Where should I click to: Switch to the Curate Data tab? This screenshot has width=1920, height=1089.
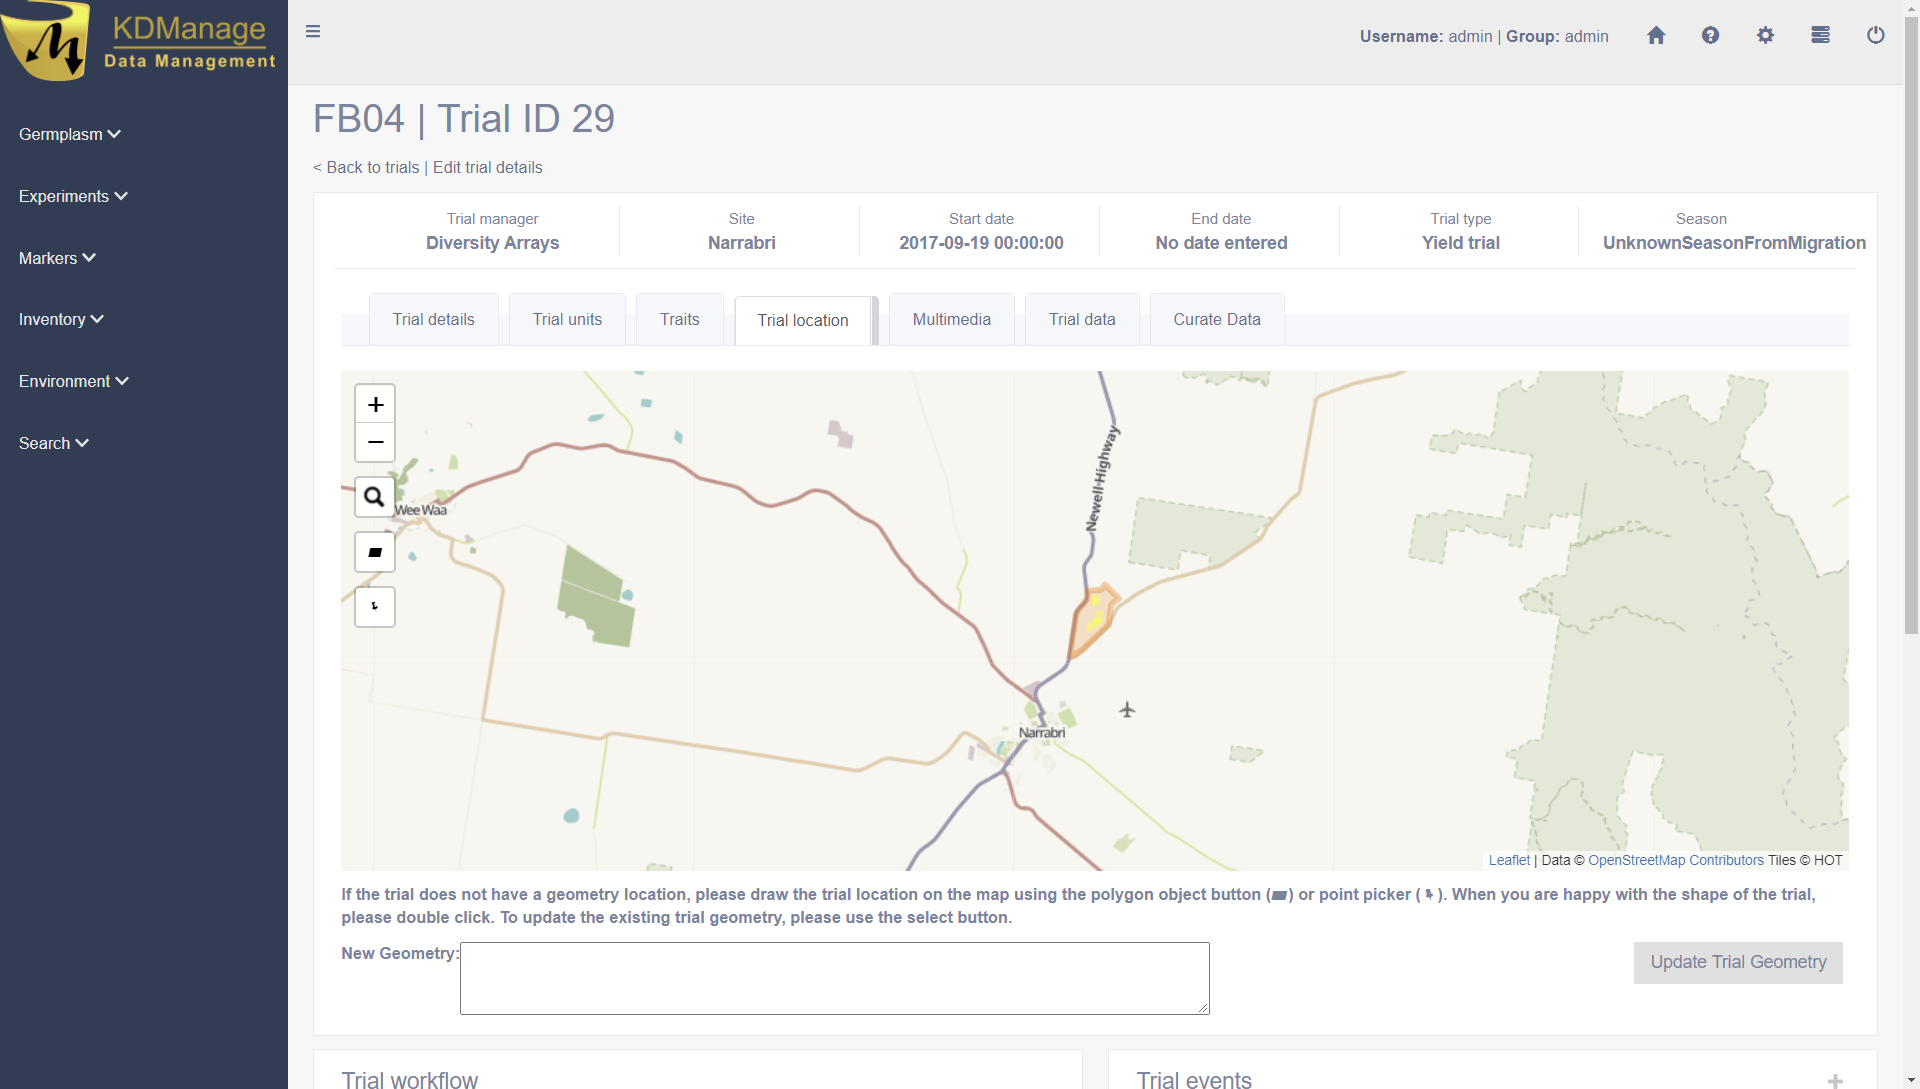[x=1216, y=319]
